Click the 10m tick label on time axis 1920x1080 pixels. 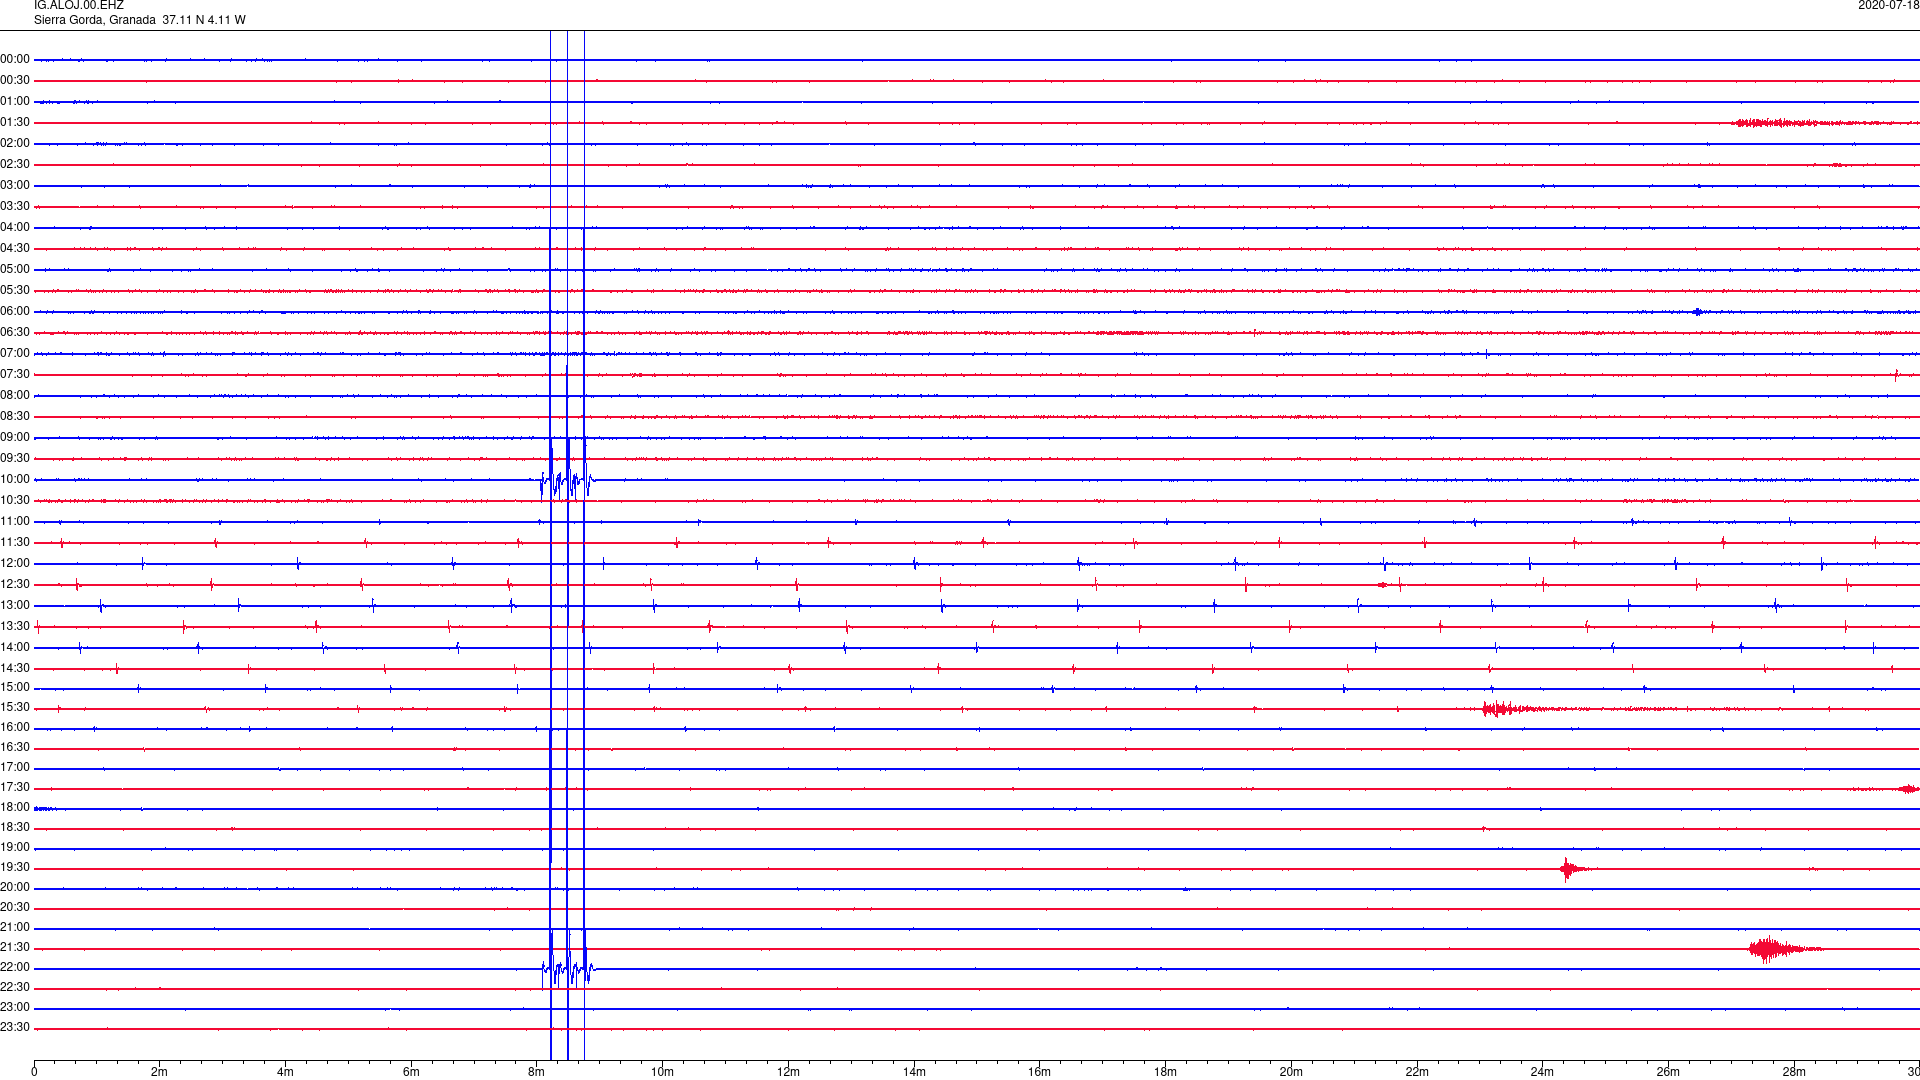(663, 1073)
